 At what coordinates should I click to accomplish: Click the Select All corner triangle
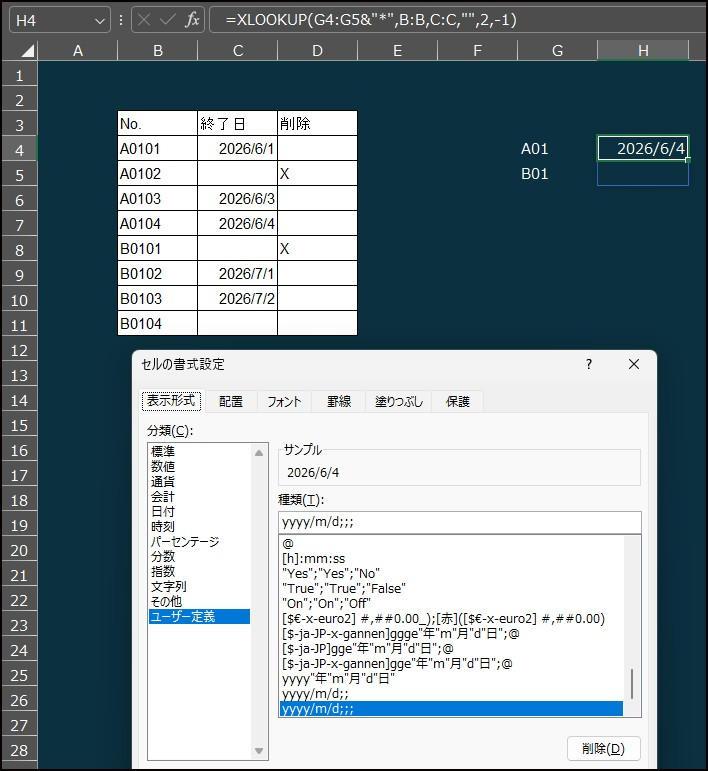click(27, 50)
